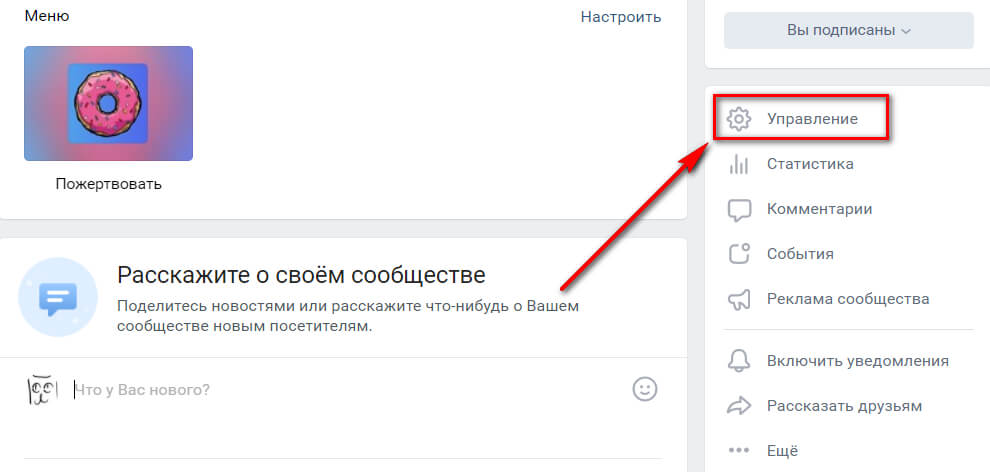Click the bell icon for notifications
Viewport: 990px width, 472px height.
739,361
